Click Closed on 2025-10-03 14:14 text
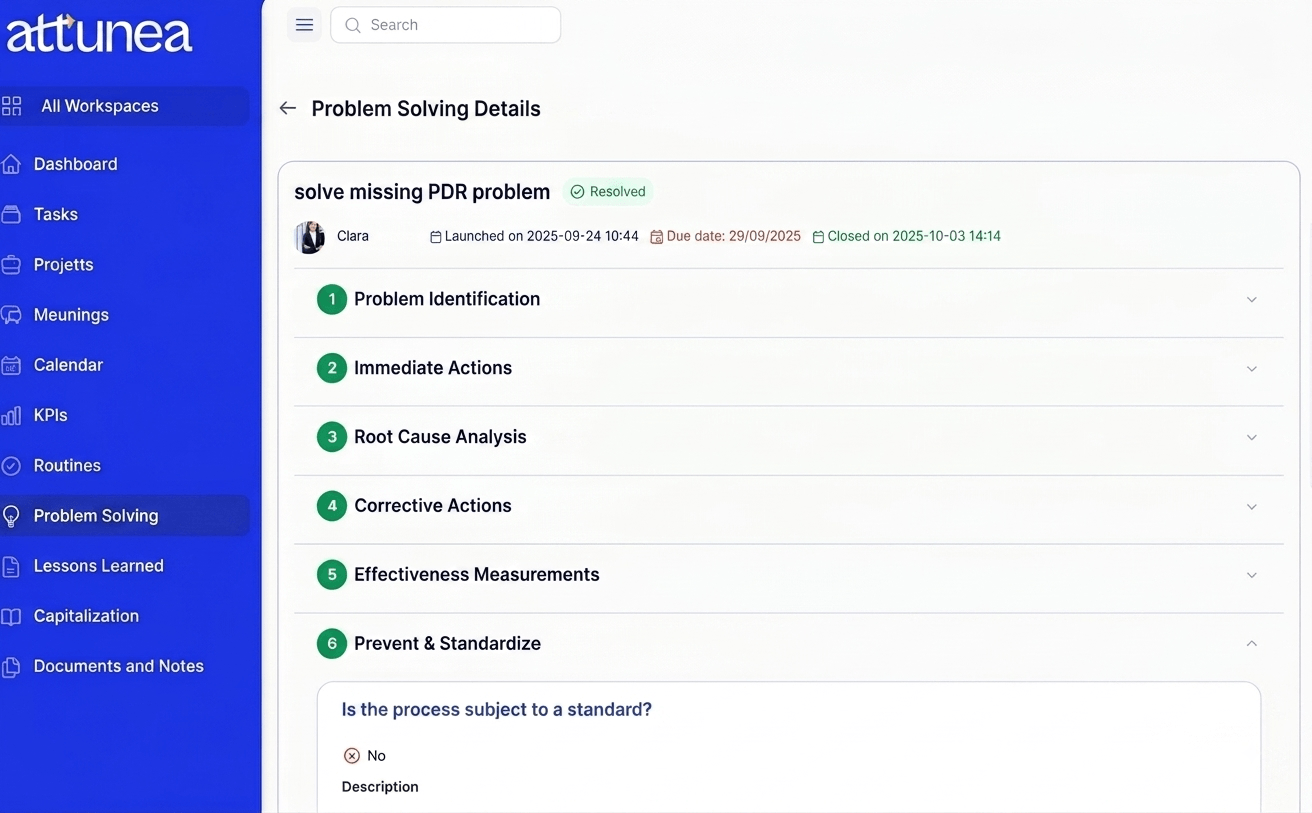 click(x=914, y=237)
